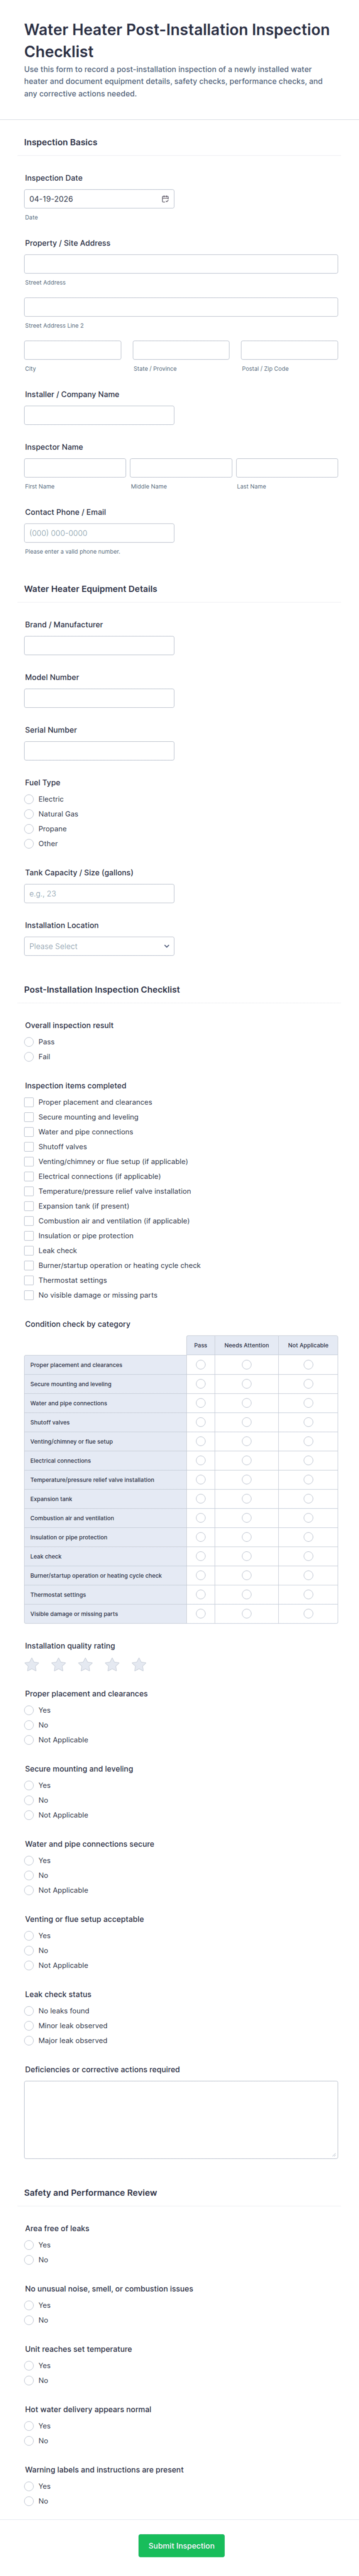Check Thermostat settings inspection item

point(29,1280)
